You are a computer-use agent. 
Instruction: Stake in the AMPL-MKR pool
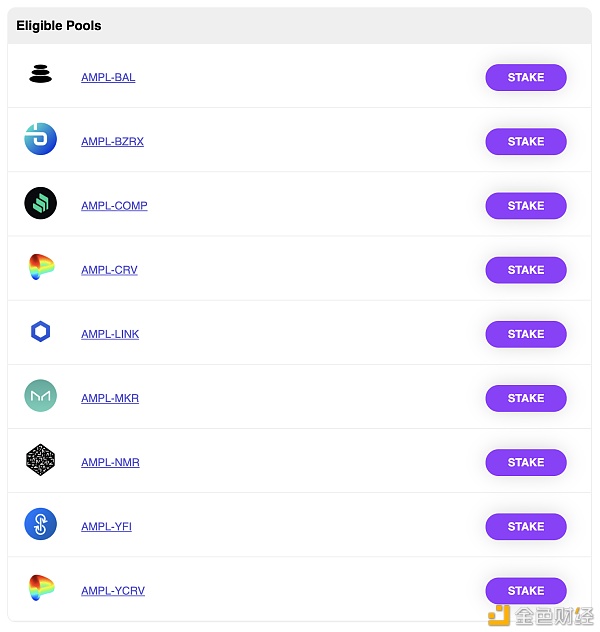(526, 398)
